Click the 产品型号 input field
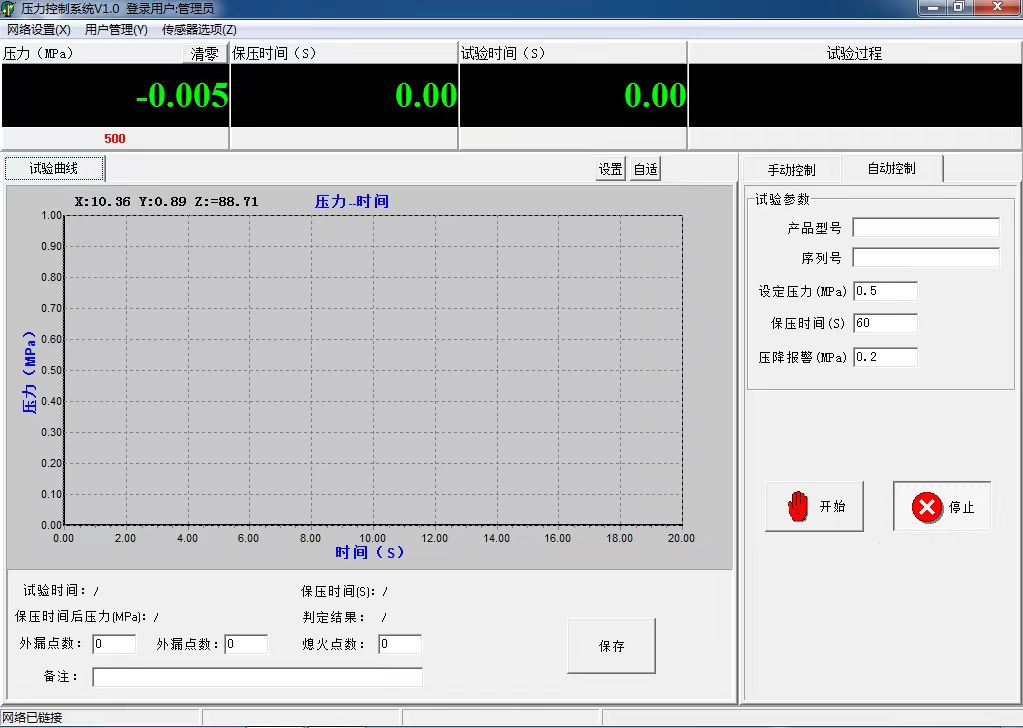This screenshot has width=1023, height=728. coord(925,226)
